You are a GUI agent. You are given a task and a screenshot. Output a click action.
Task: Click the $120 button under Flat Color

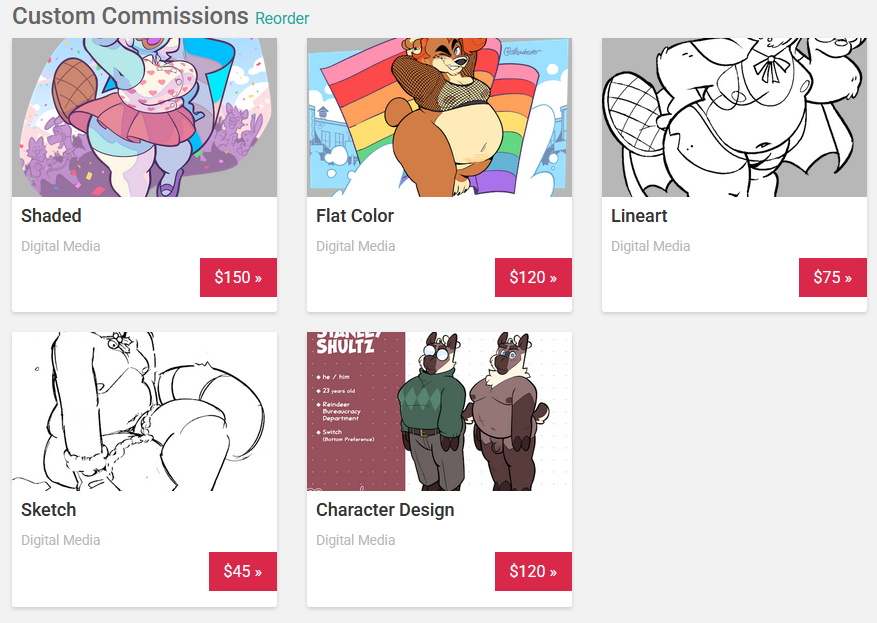533,277
